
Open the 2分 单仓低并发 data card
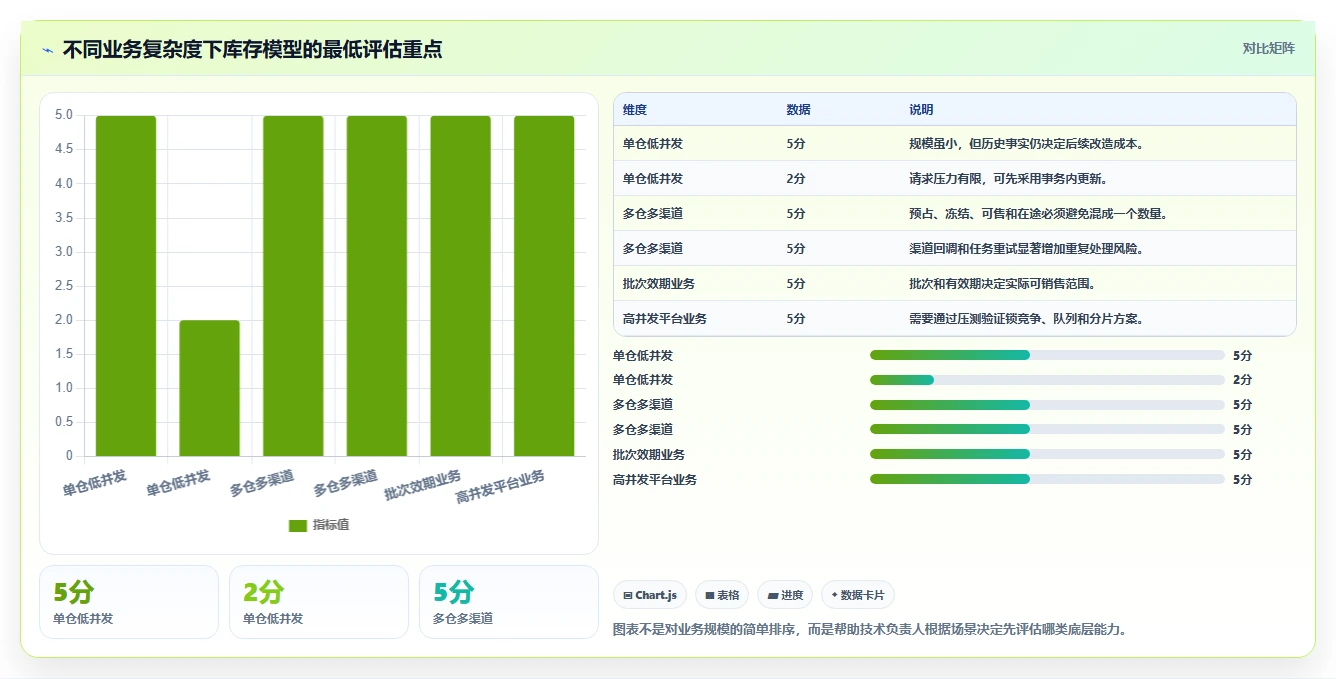(319, 602)
